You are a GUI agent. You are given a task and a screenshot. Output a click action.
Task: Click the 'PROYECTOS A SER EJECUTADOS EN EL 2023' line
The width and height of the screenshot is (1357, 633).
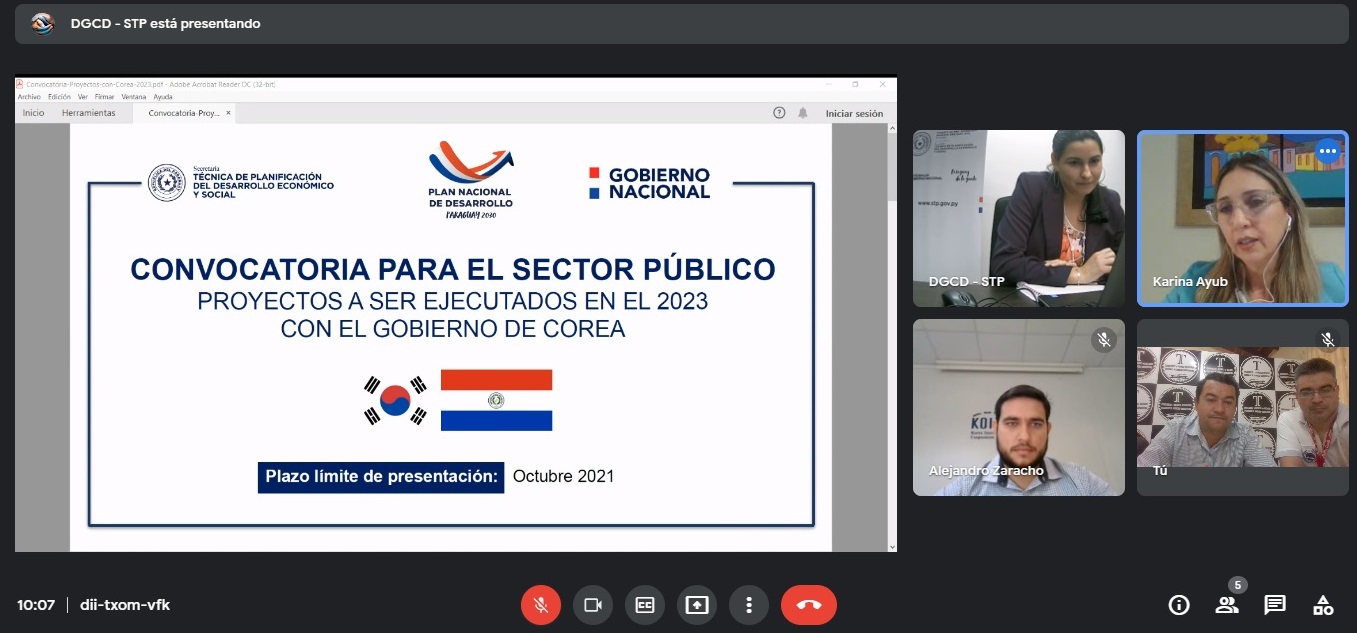tap(453, 300)
